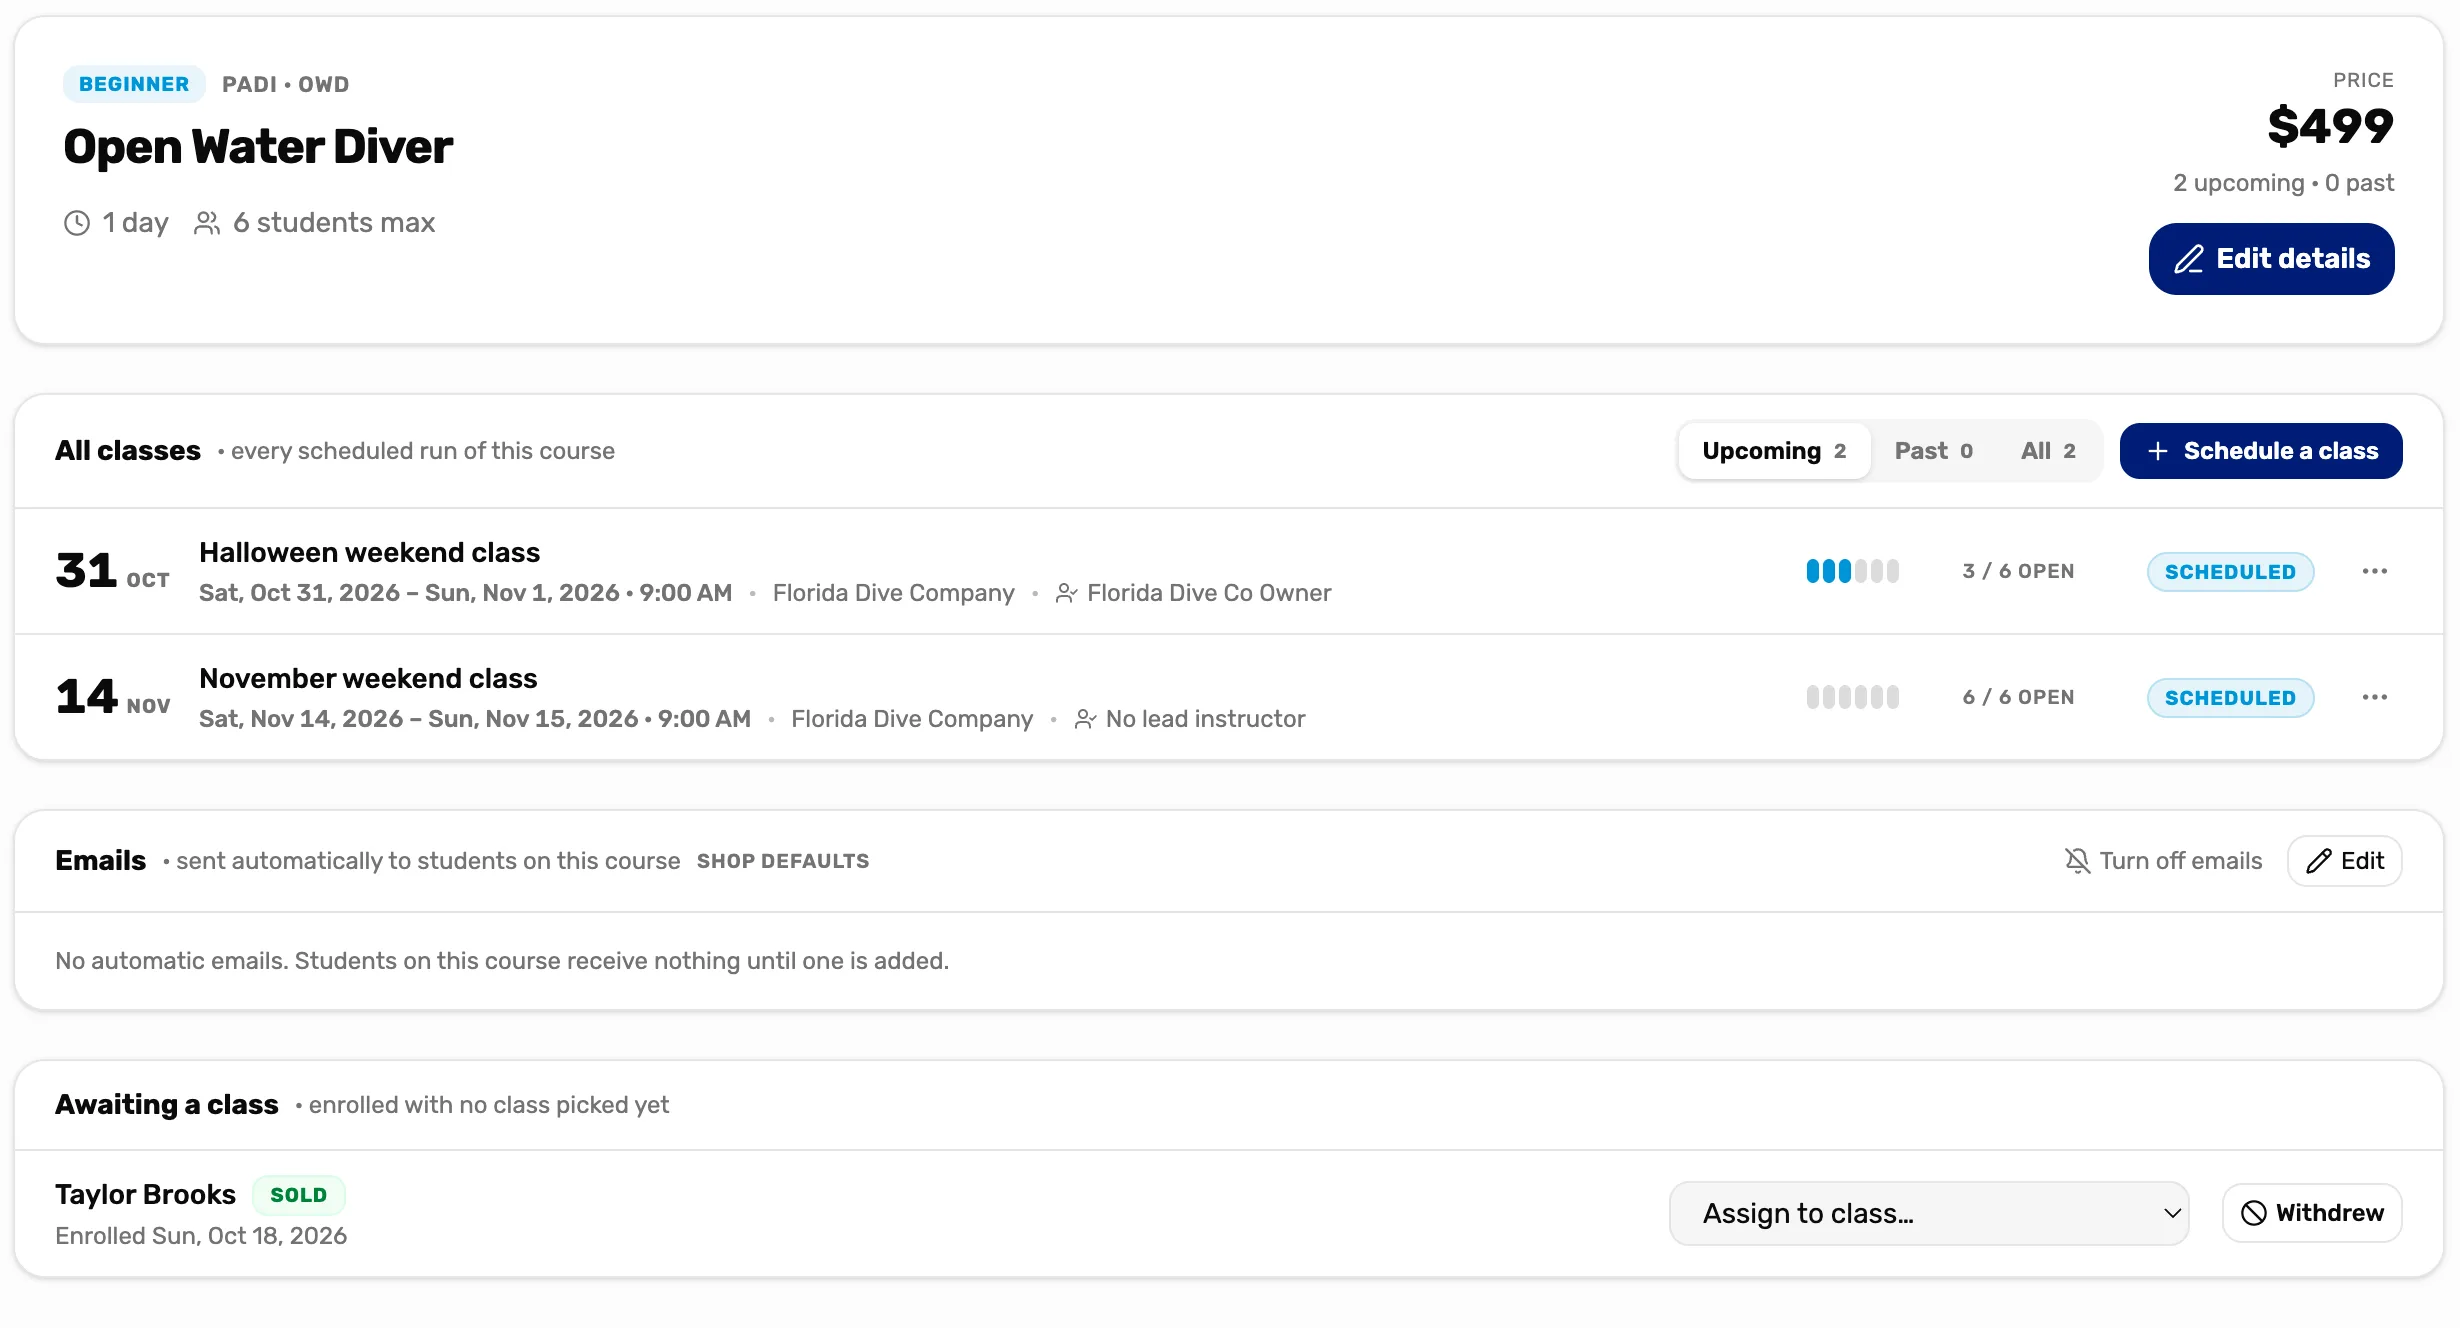The width and height of the screenshot is (2460, 1328).
Task: Click the muted bell icon for emails
Action: 2077,861
